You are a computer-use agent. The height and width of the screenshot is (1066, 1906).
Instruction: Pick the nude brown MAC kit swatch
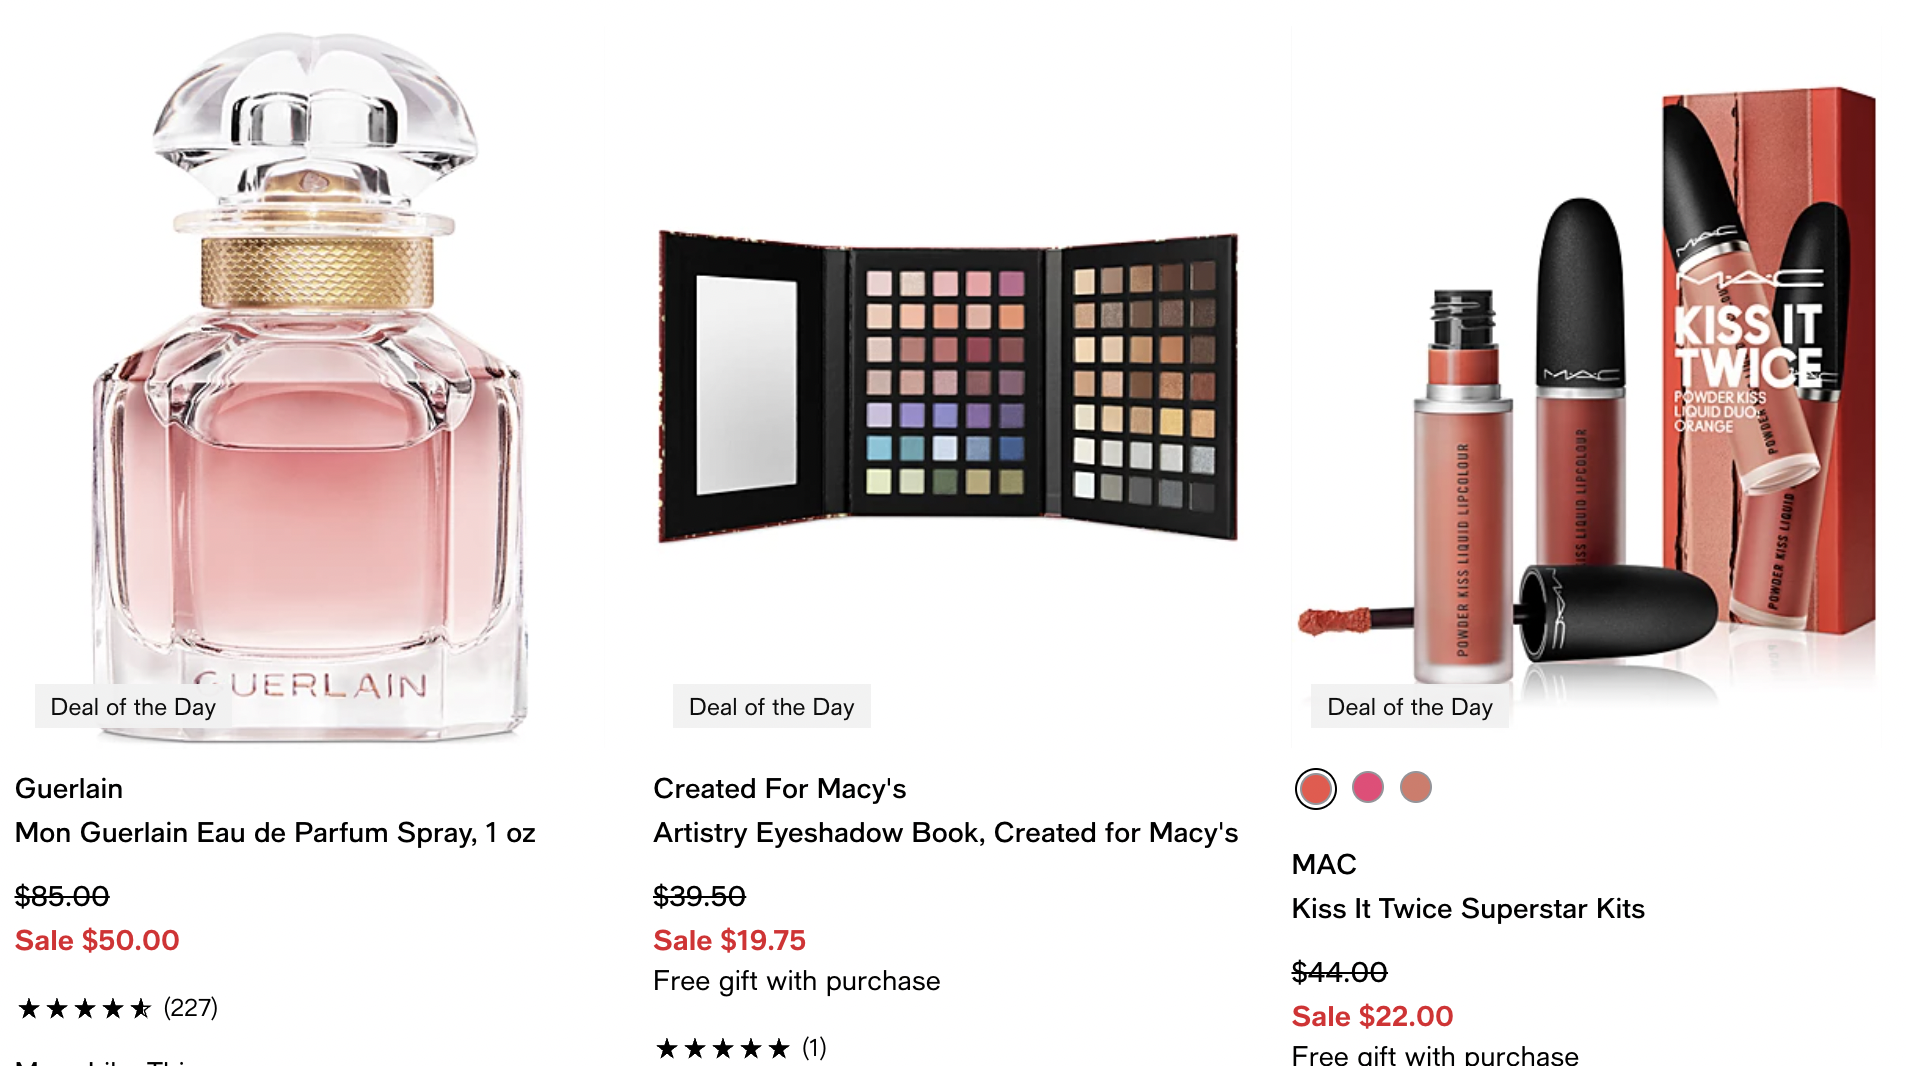point(1415,788)
